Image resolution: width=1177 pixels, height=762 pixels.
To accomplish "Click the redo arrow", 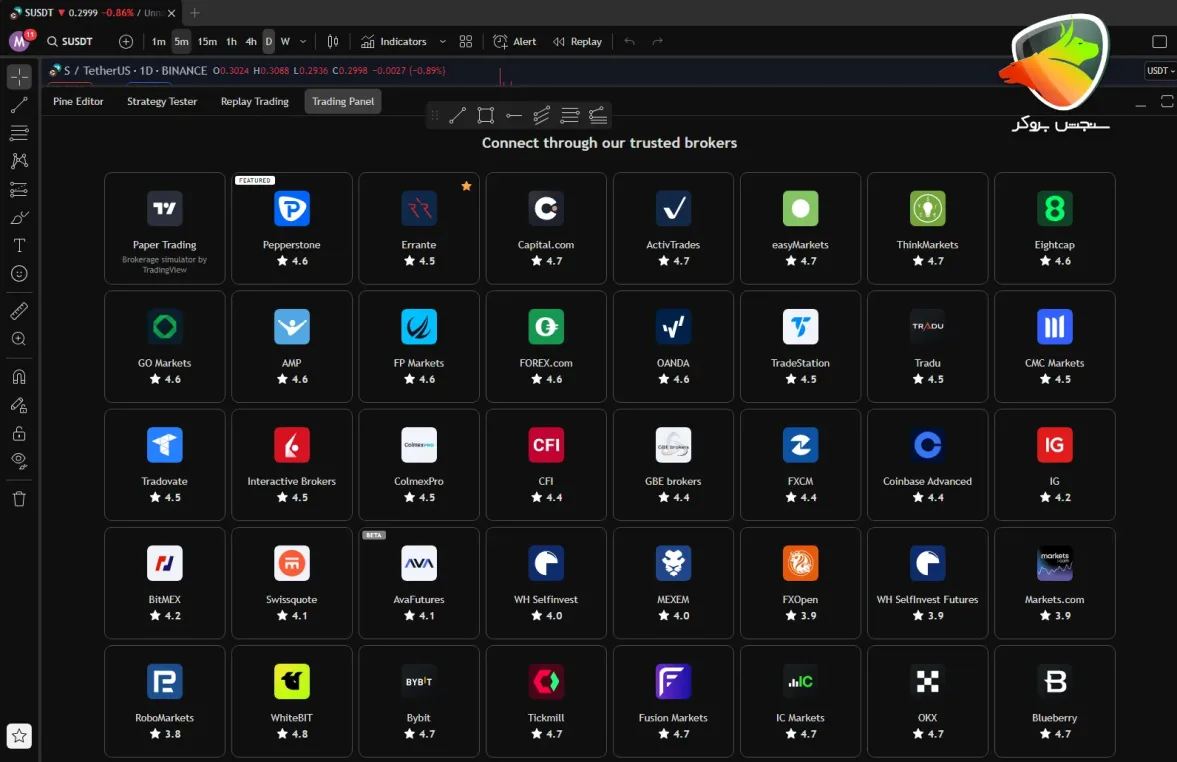I will (x=658, y=41).
